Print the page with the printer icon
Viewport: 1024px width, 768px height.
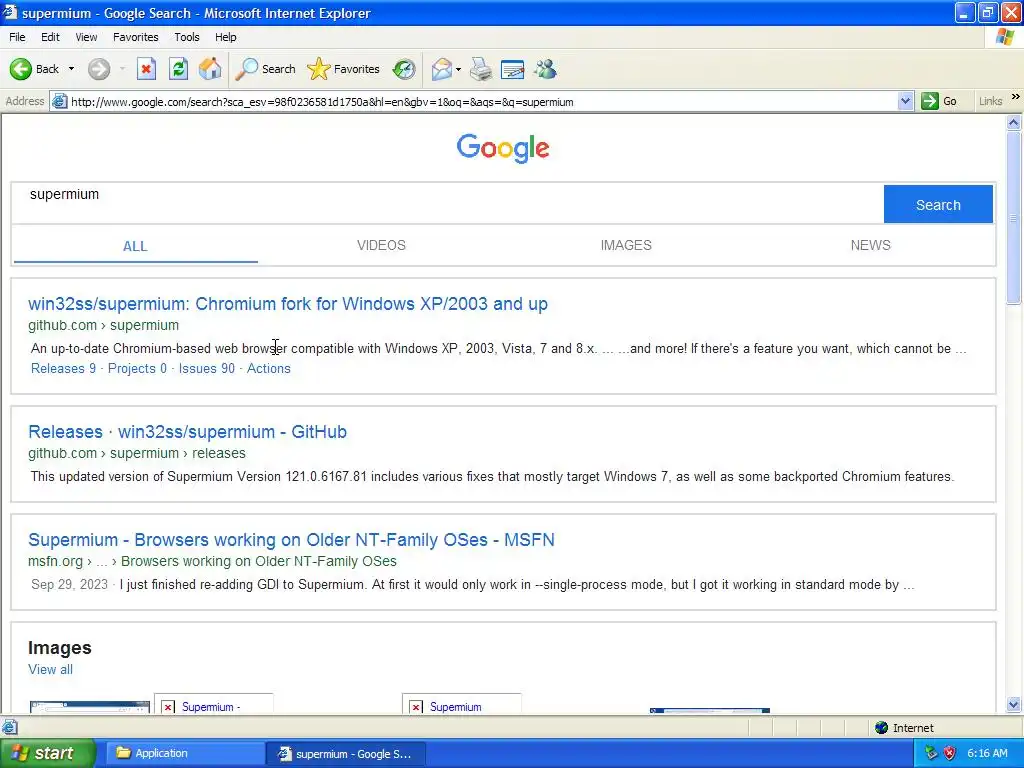click(481, 69)
